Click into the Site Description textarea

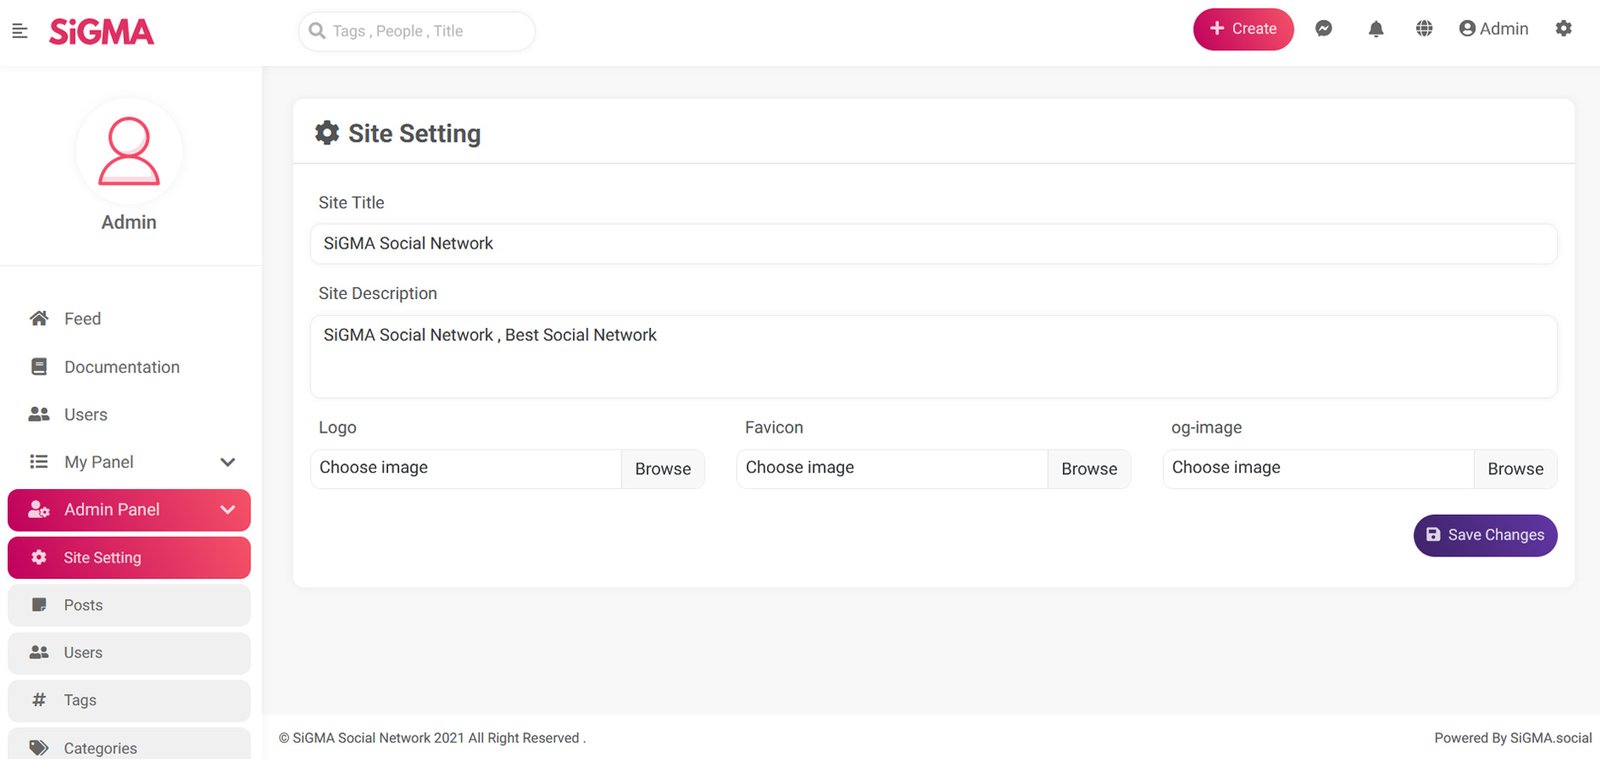tap(933, 356)
